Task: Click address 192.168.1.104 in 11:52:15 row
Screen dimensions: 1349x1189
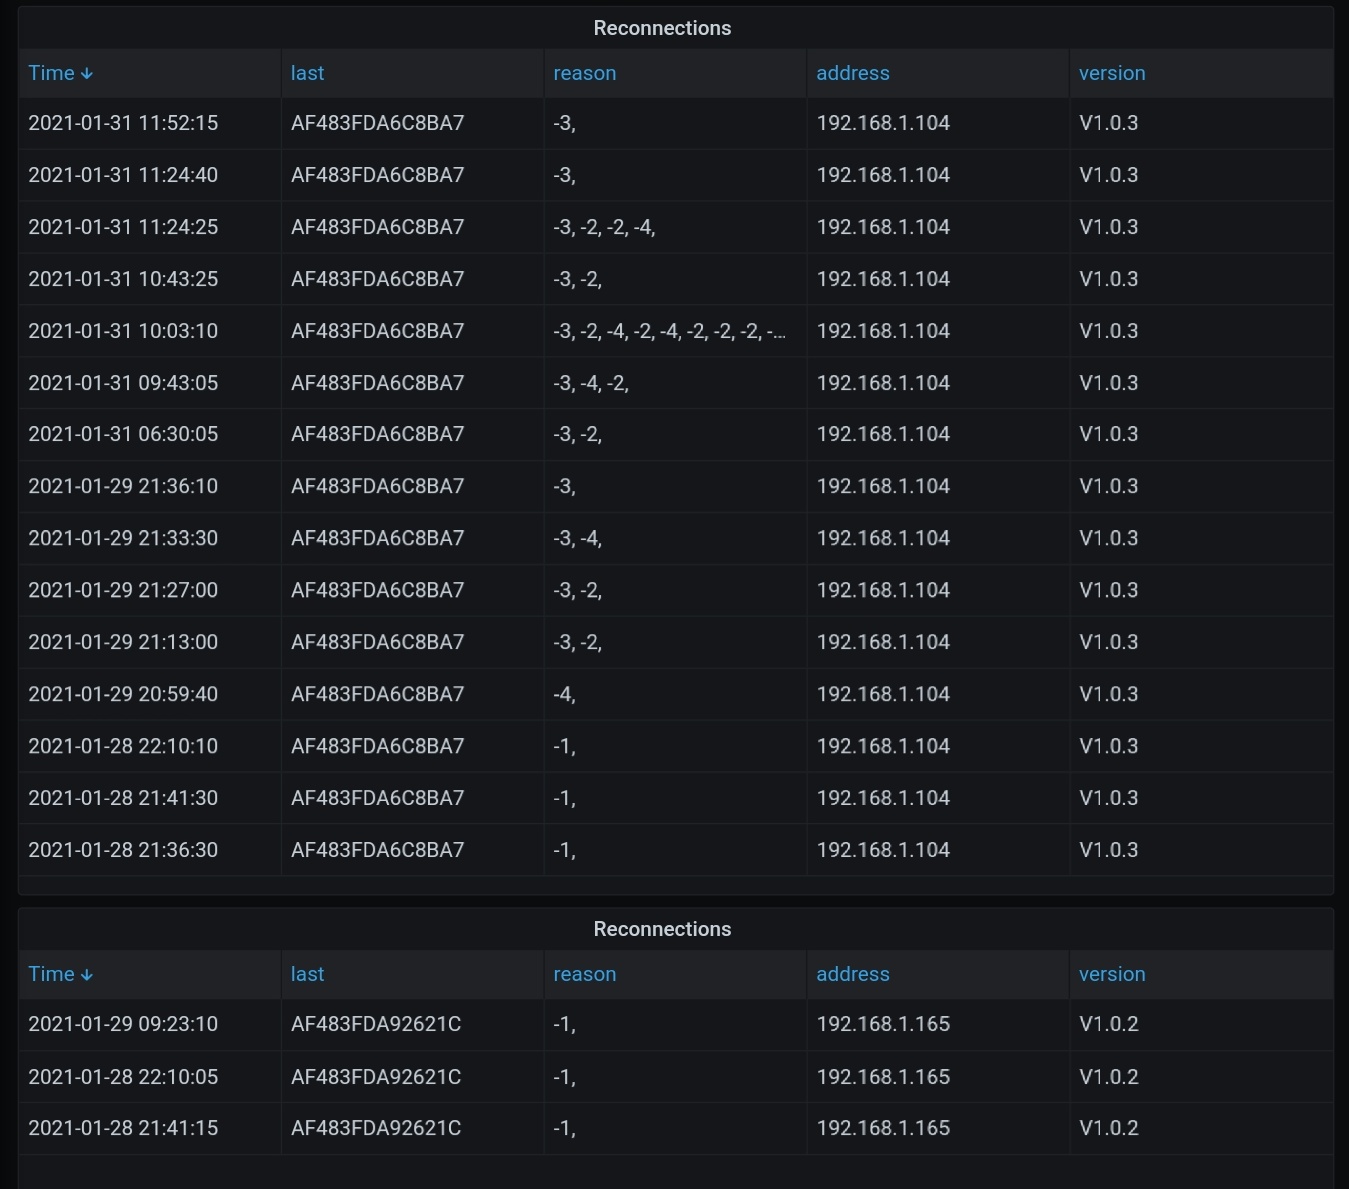Action: pos(883,123)
